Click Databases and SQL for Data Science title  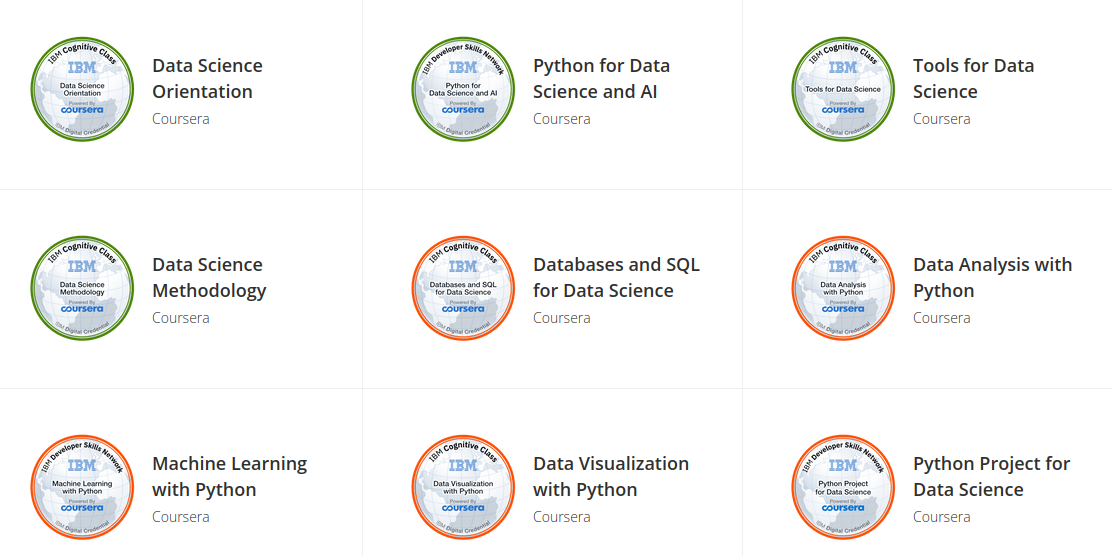[616, 277]
